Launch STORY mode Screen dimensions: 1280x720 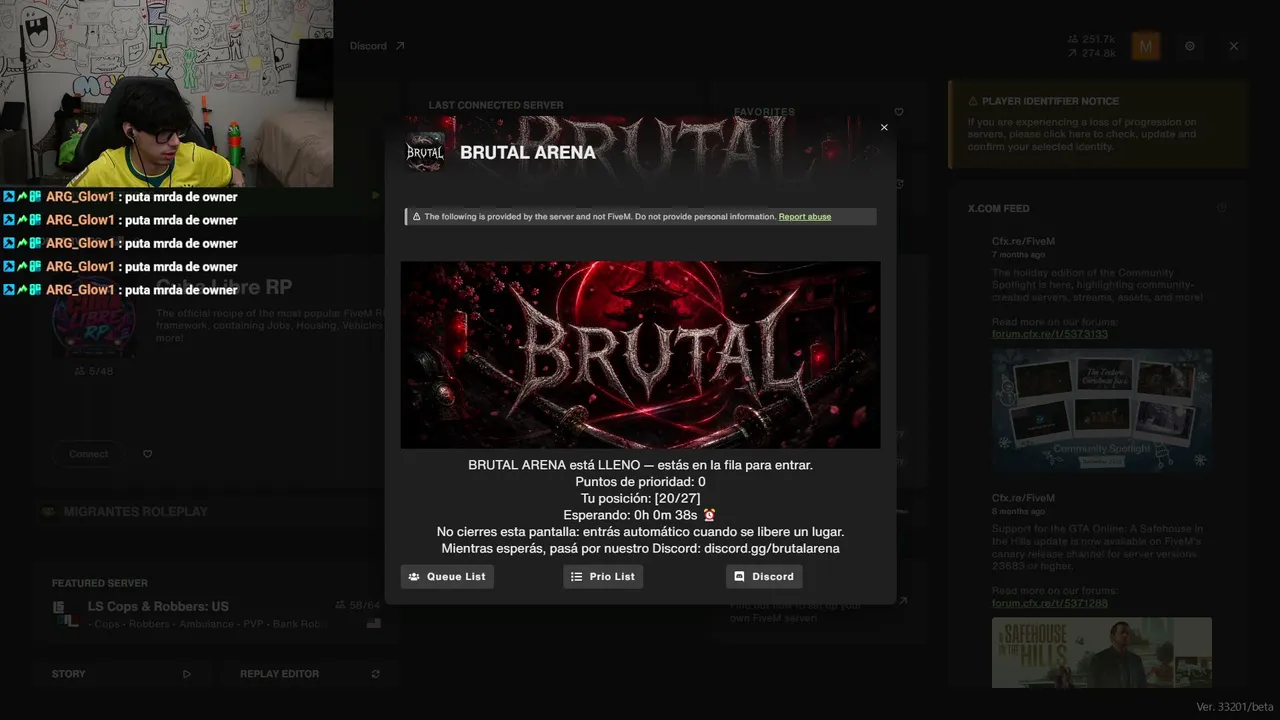point(121,674)
